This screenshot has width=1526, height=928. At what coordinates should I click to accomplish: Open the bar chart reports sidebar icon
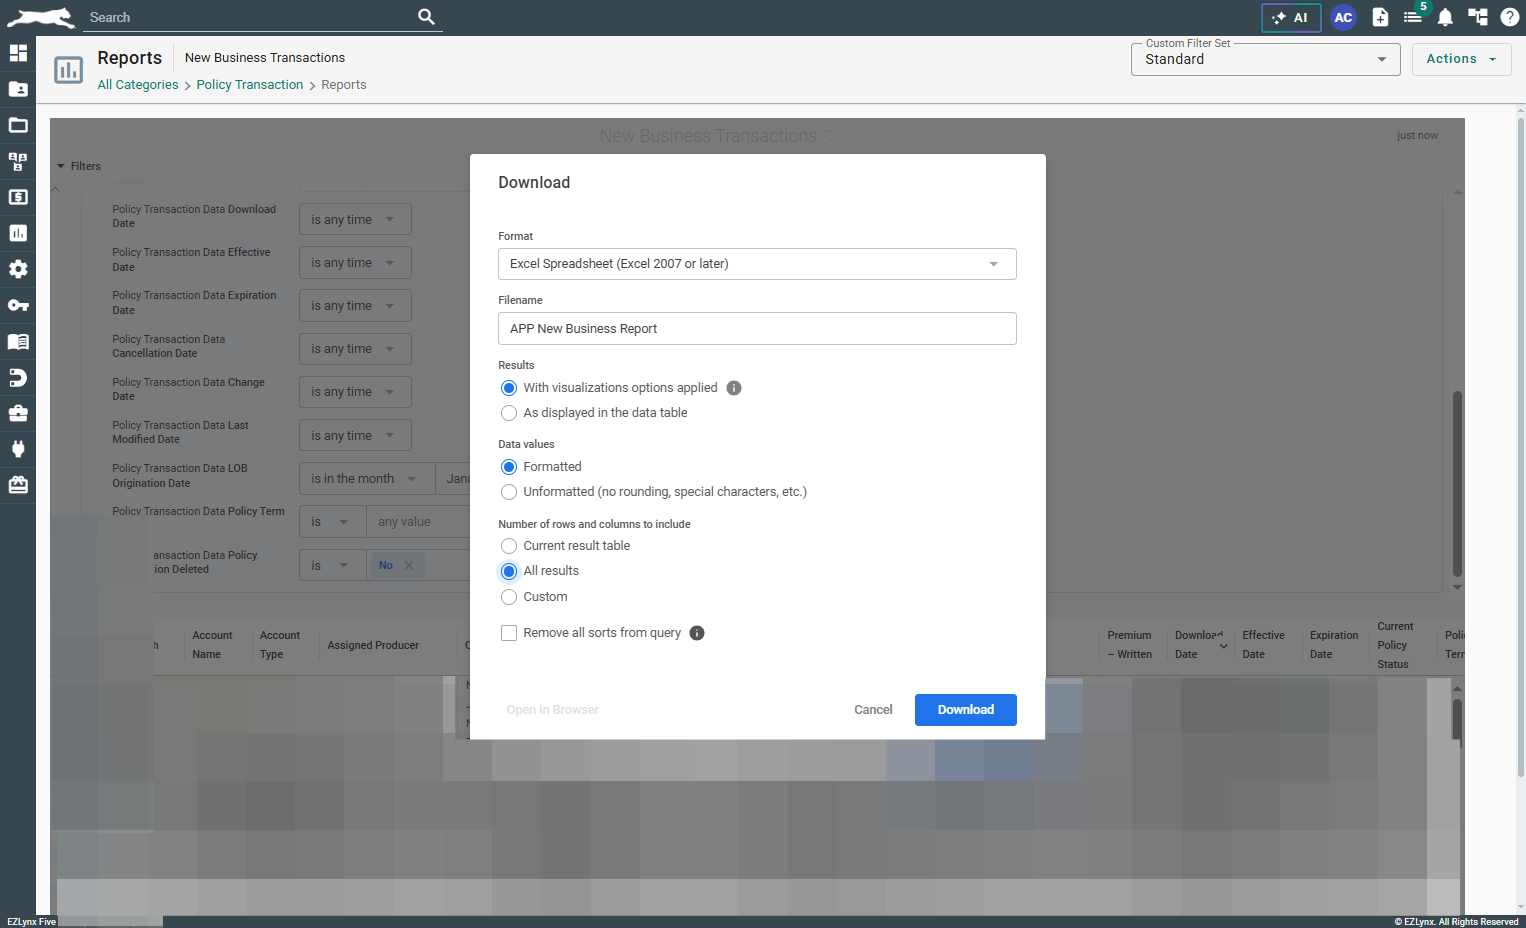[x=18, y=233]
